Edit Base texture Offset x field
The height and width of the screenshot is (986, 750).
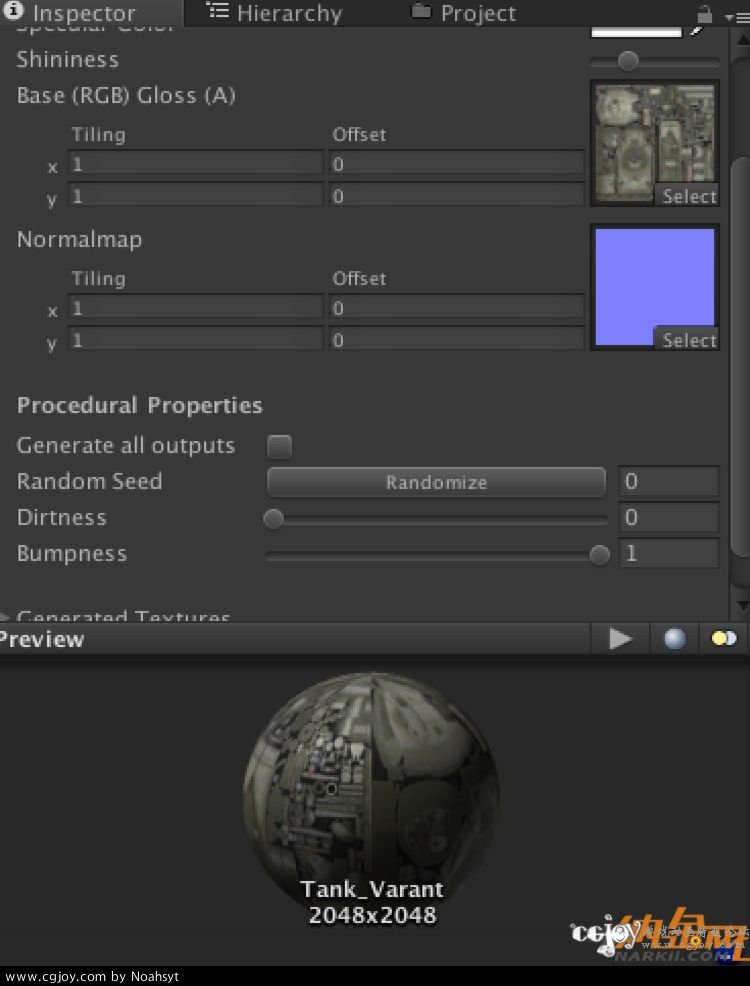click(457, 164)
